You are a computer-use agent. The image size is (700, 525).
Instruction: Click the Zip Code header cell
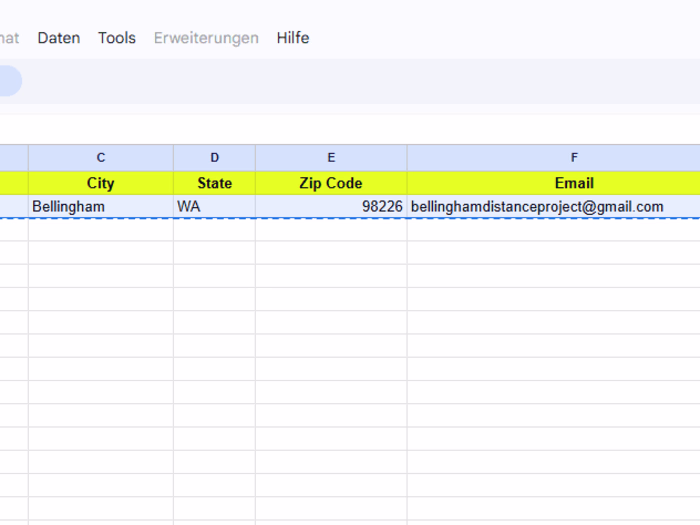331,183
